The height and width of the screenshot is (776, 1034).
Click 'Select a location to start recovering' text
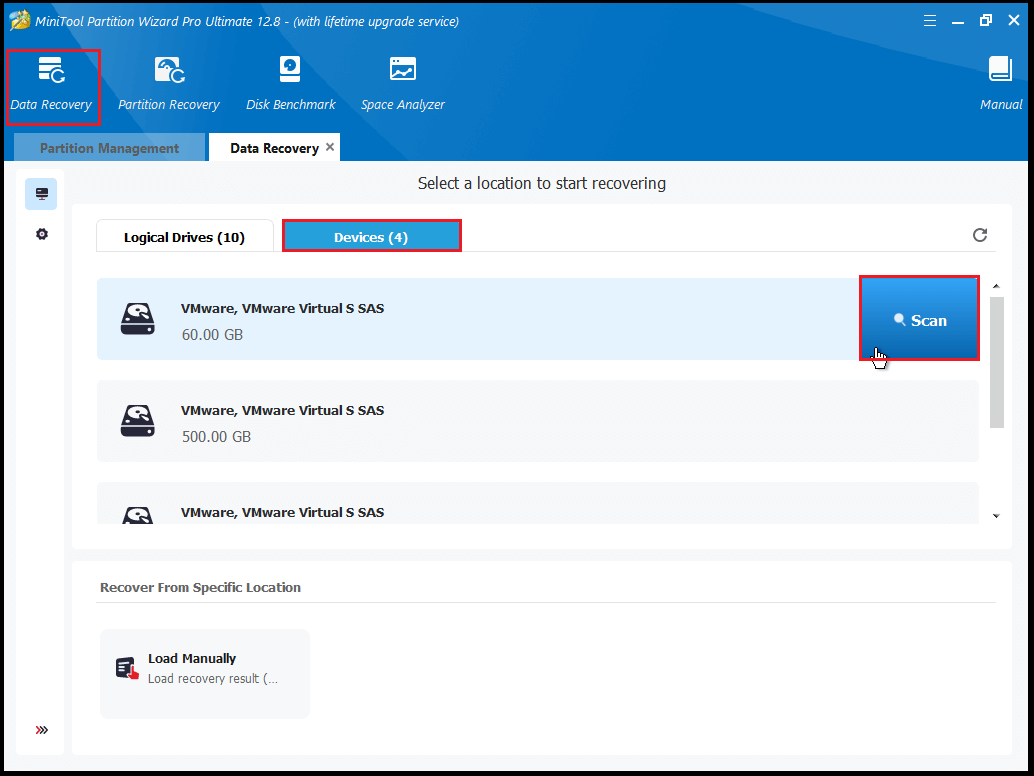click(x=541, y=183)
